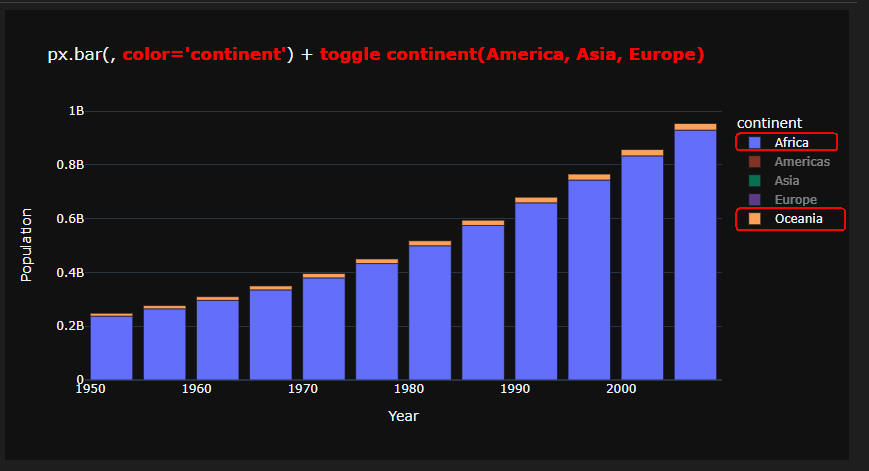Click the Europe purple legend swatch
This screenshot has width=869, height=471.
coord(754,199)
